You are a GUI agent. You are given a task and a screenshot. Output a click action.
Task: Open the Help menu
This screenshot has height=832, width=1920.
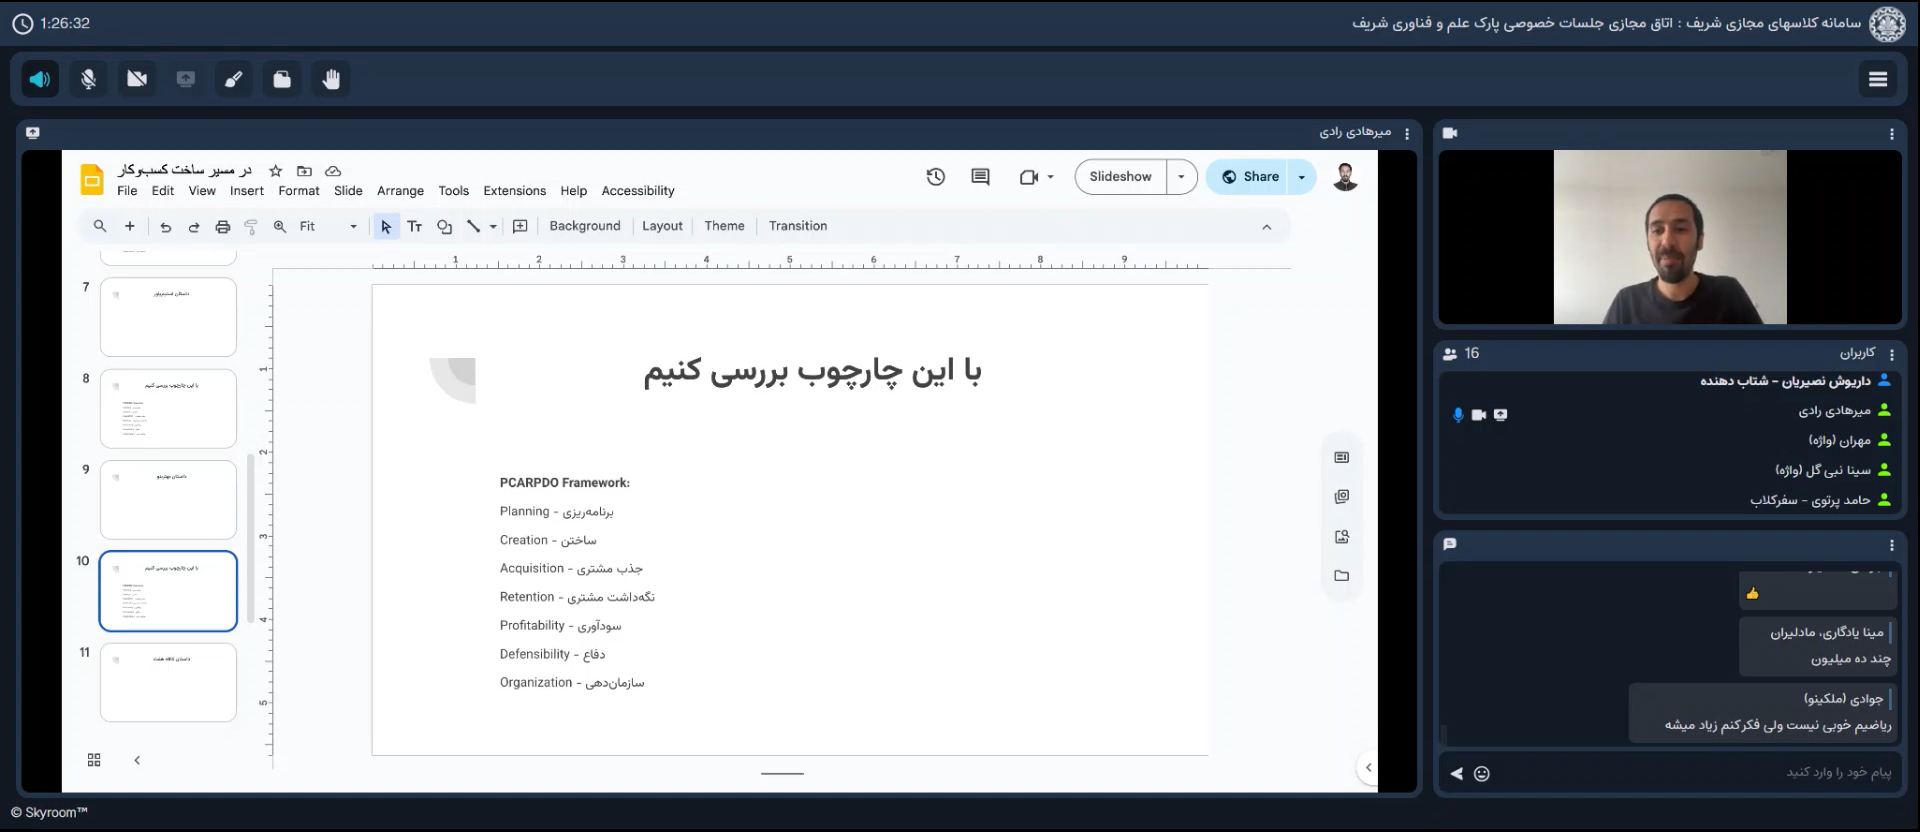[574, 191]
